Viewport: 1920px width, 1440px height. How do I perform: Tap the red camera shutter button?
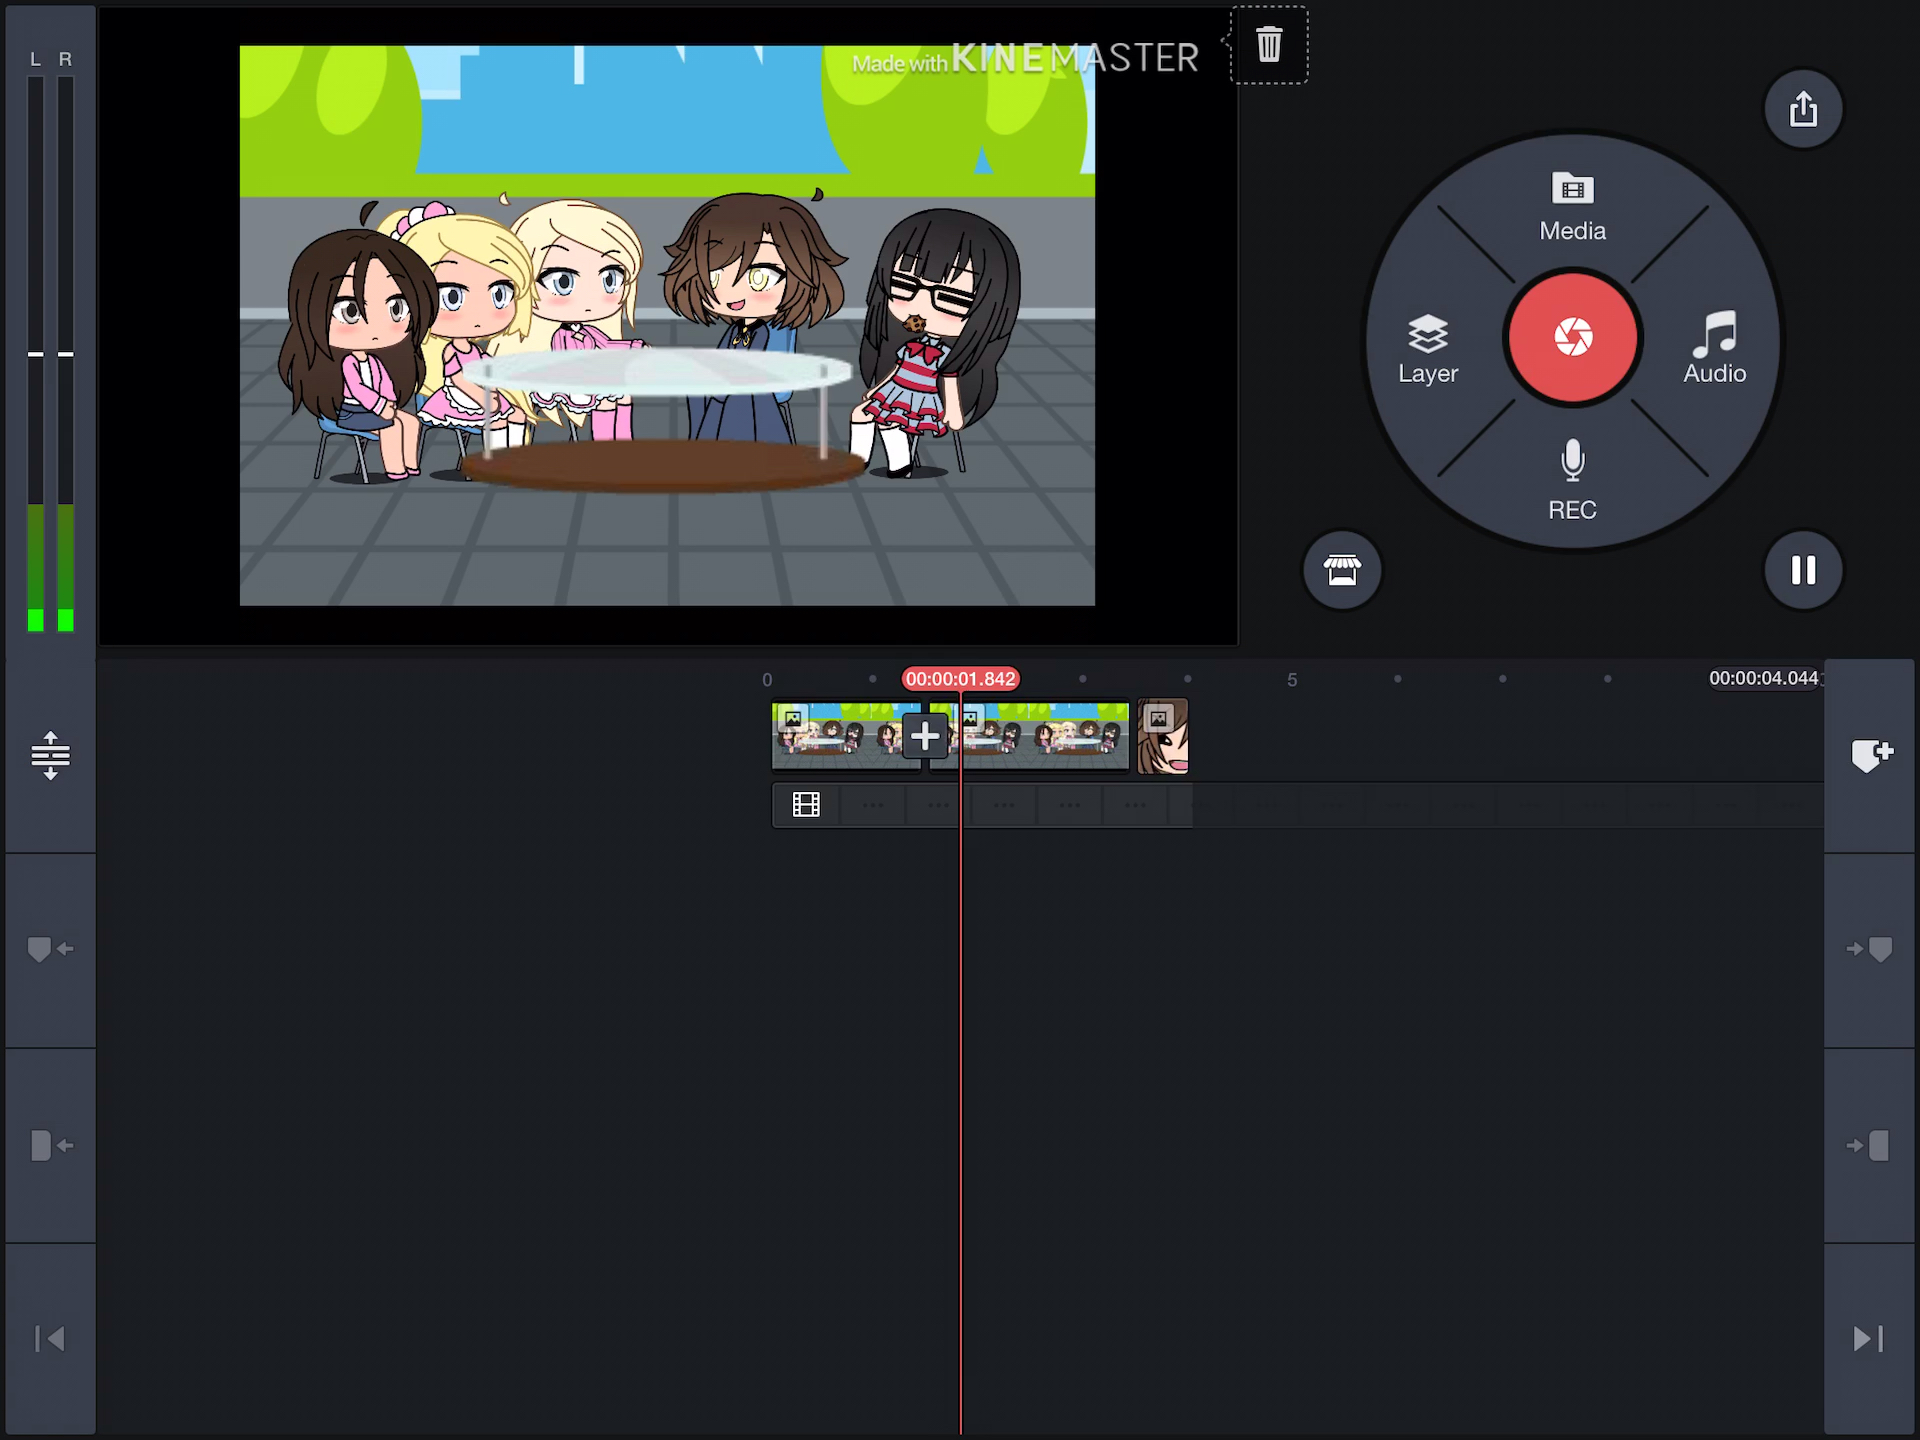coord(1572,337)
